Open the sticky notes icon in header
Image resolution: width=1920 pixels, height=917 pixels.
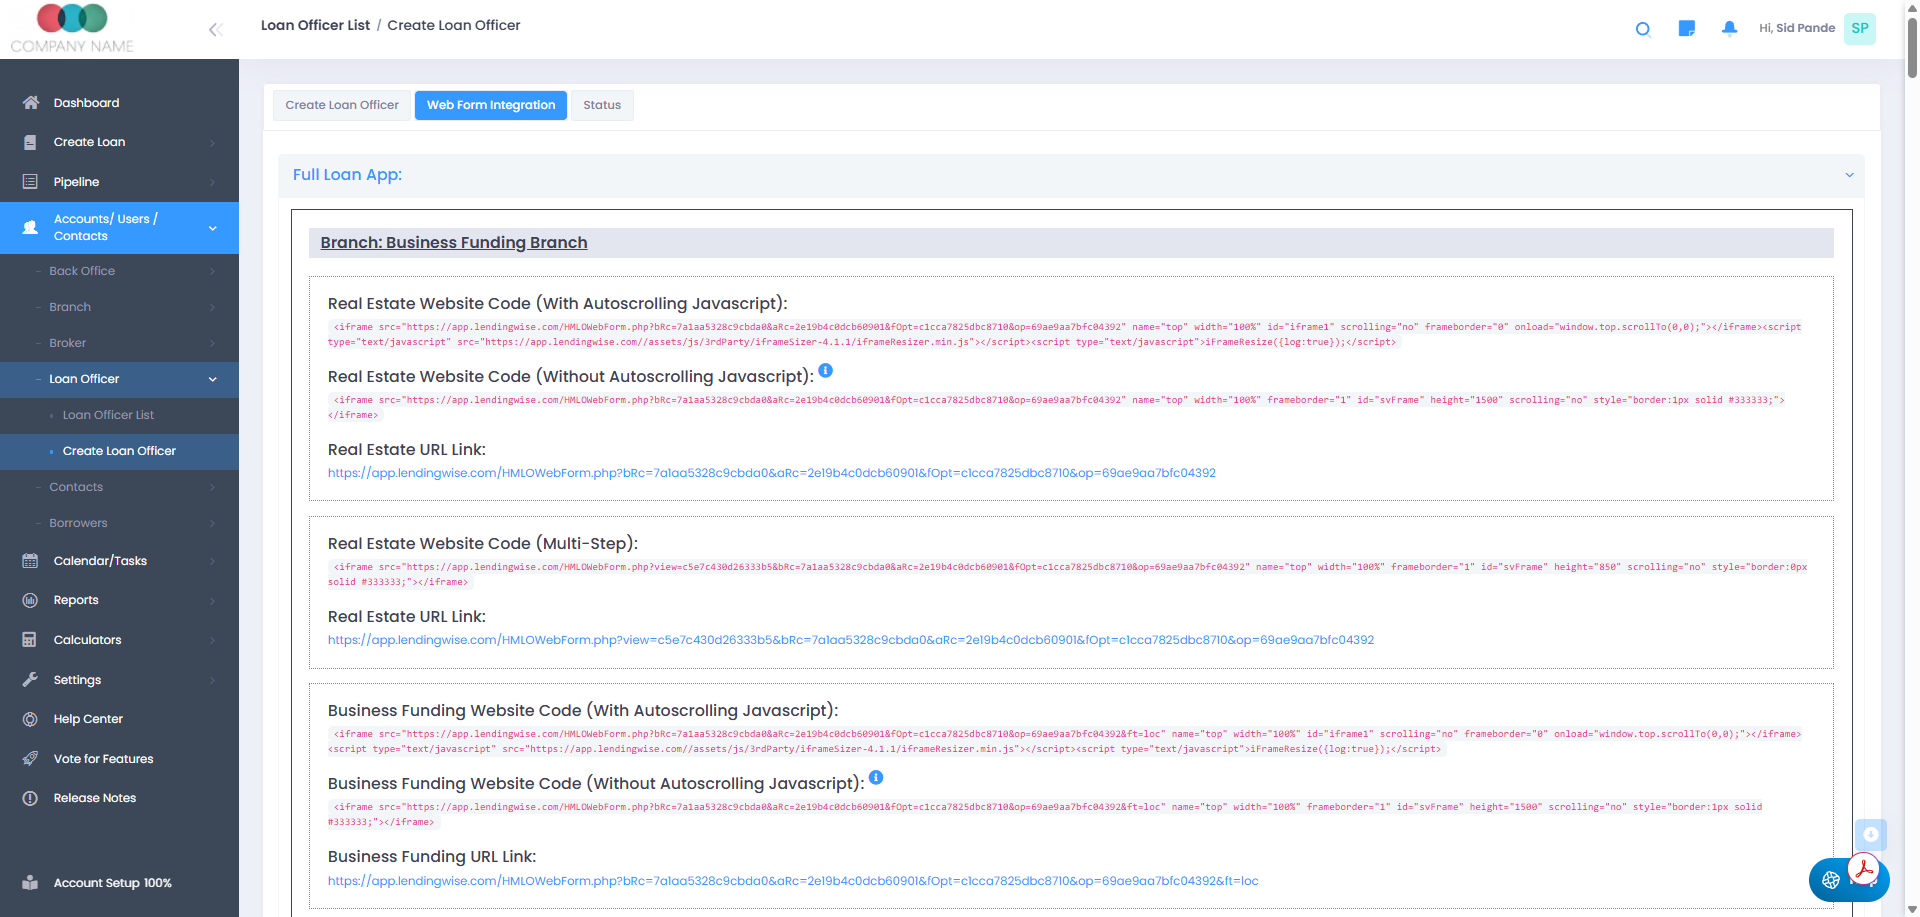1686,29
